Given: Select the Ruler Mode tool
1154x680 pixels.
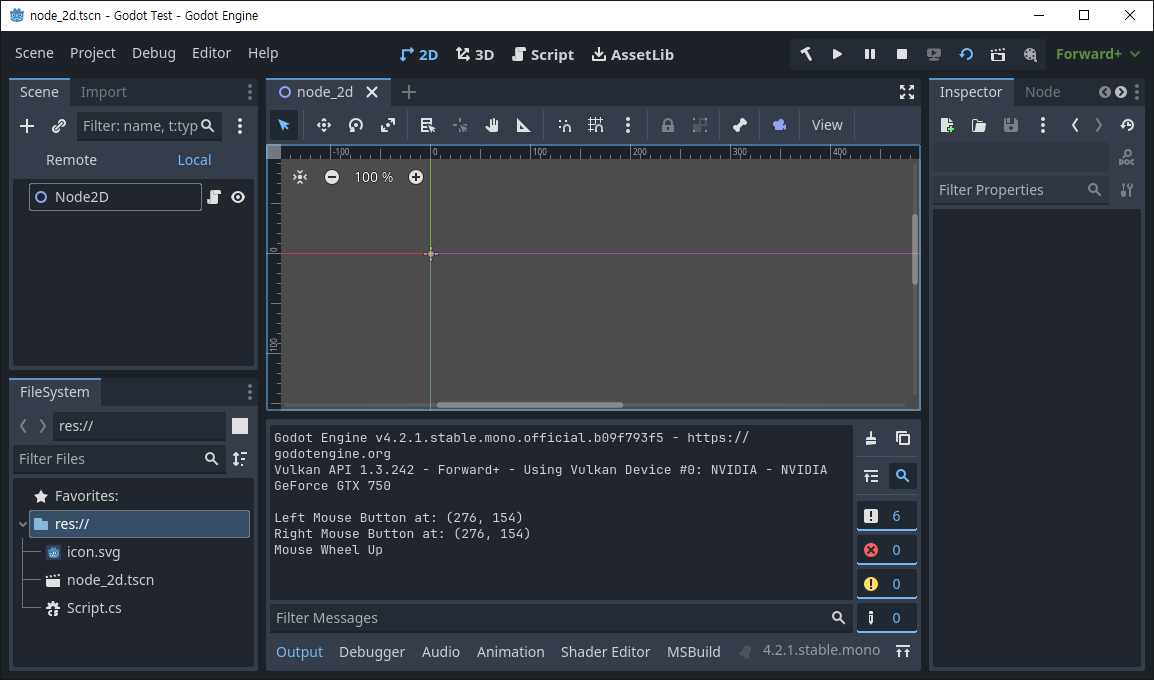Looking at the screenshot, I should pos(523,125).
